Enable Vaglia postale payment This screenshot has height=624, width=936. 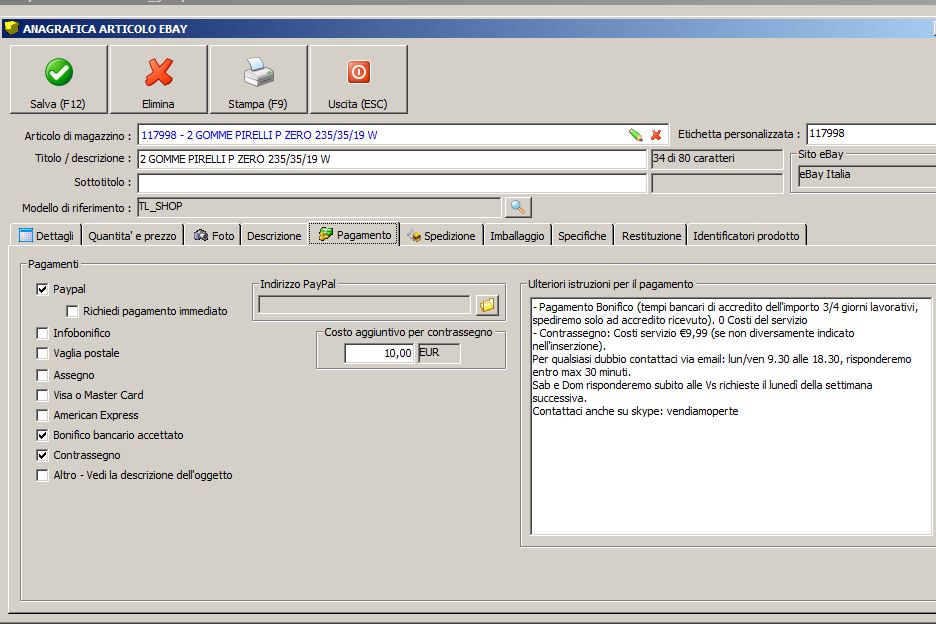(x=42, y=353)
